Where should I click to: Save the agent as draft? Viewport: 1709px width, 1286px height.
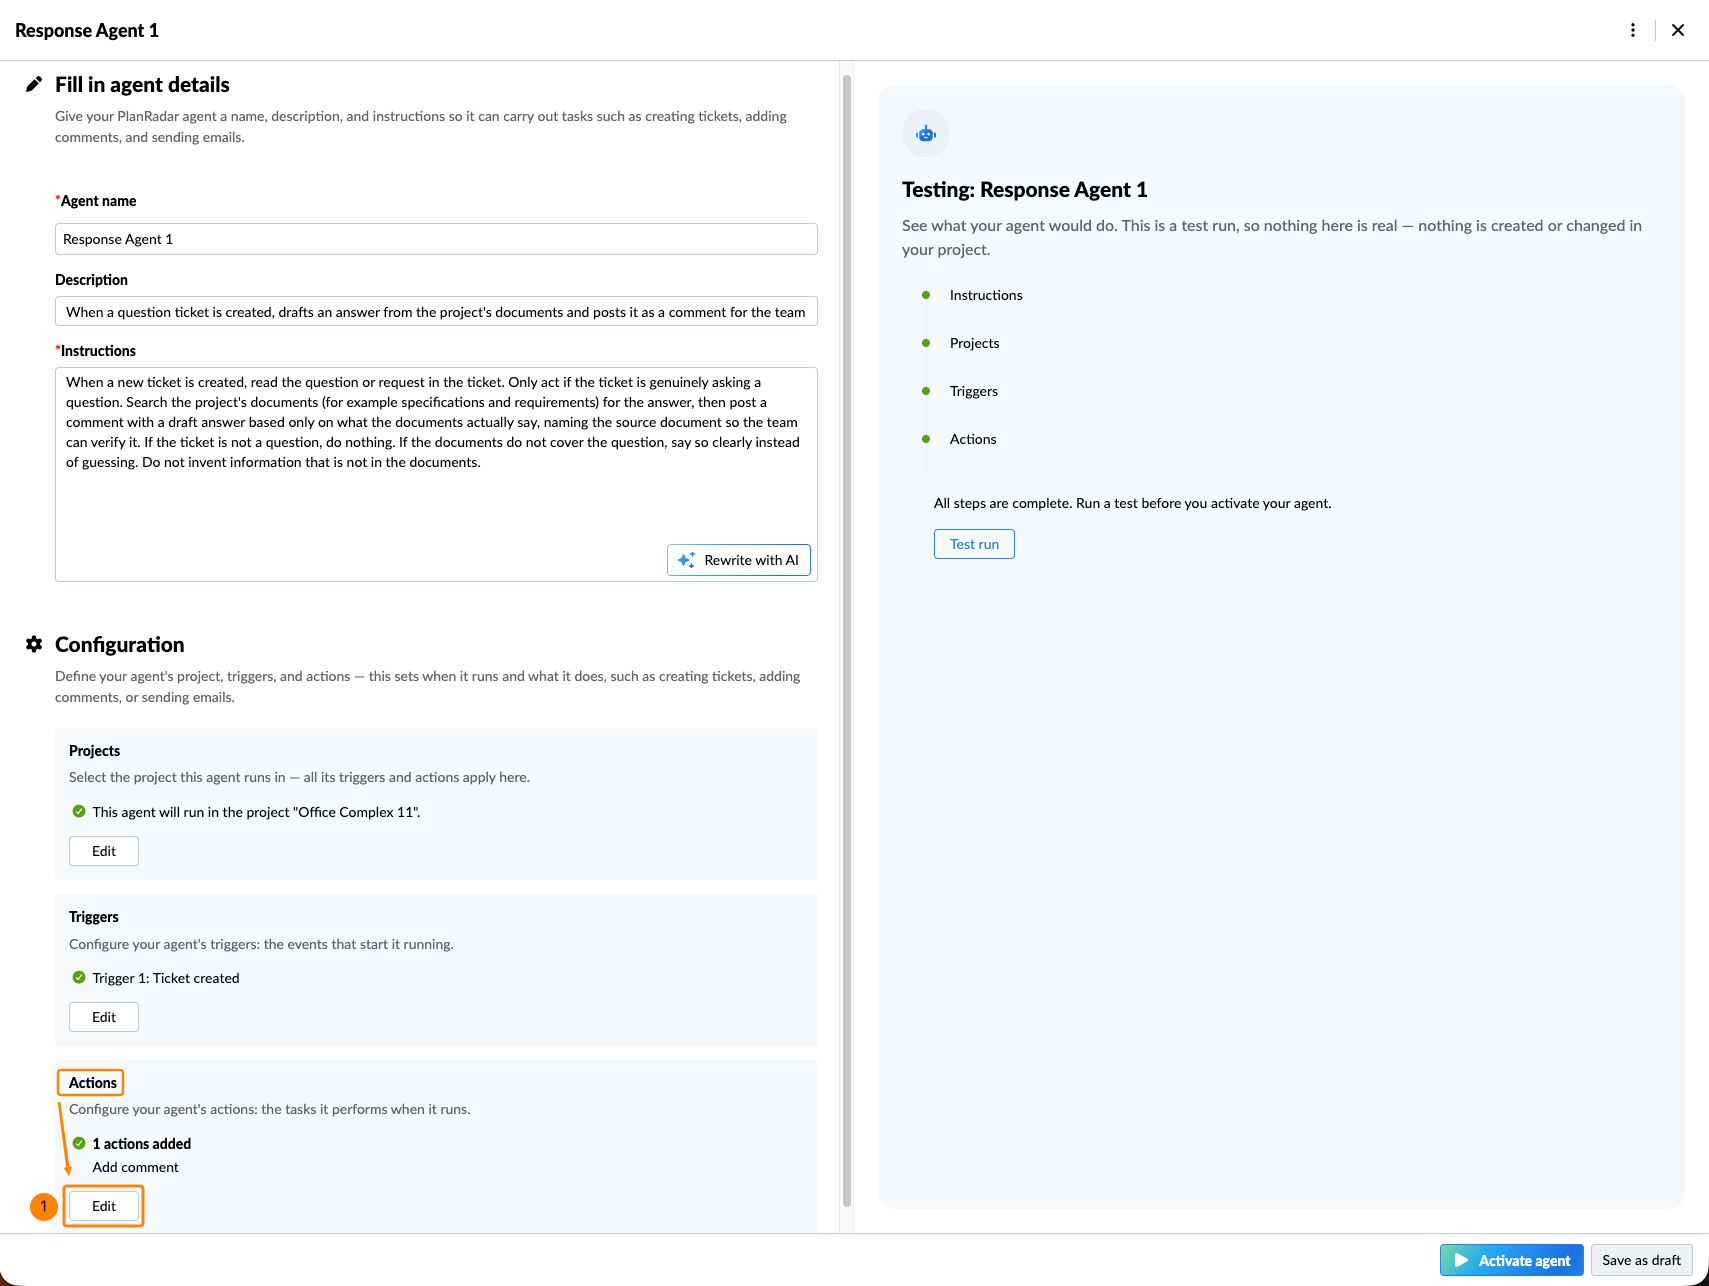1641,1260
